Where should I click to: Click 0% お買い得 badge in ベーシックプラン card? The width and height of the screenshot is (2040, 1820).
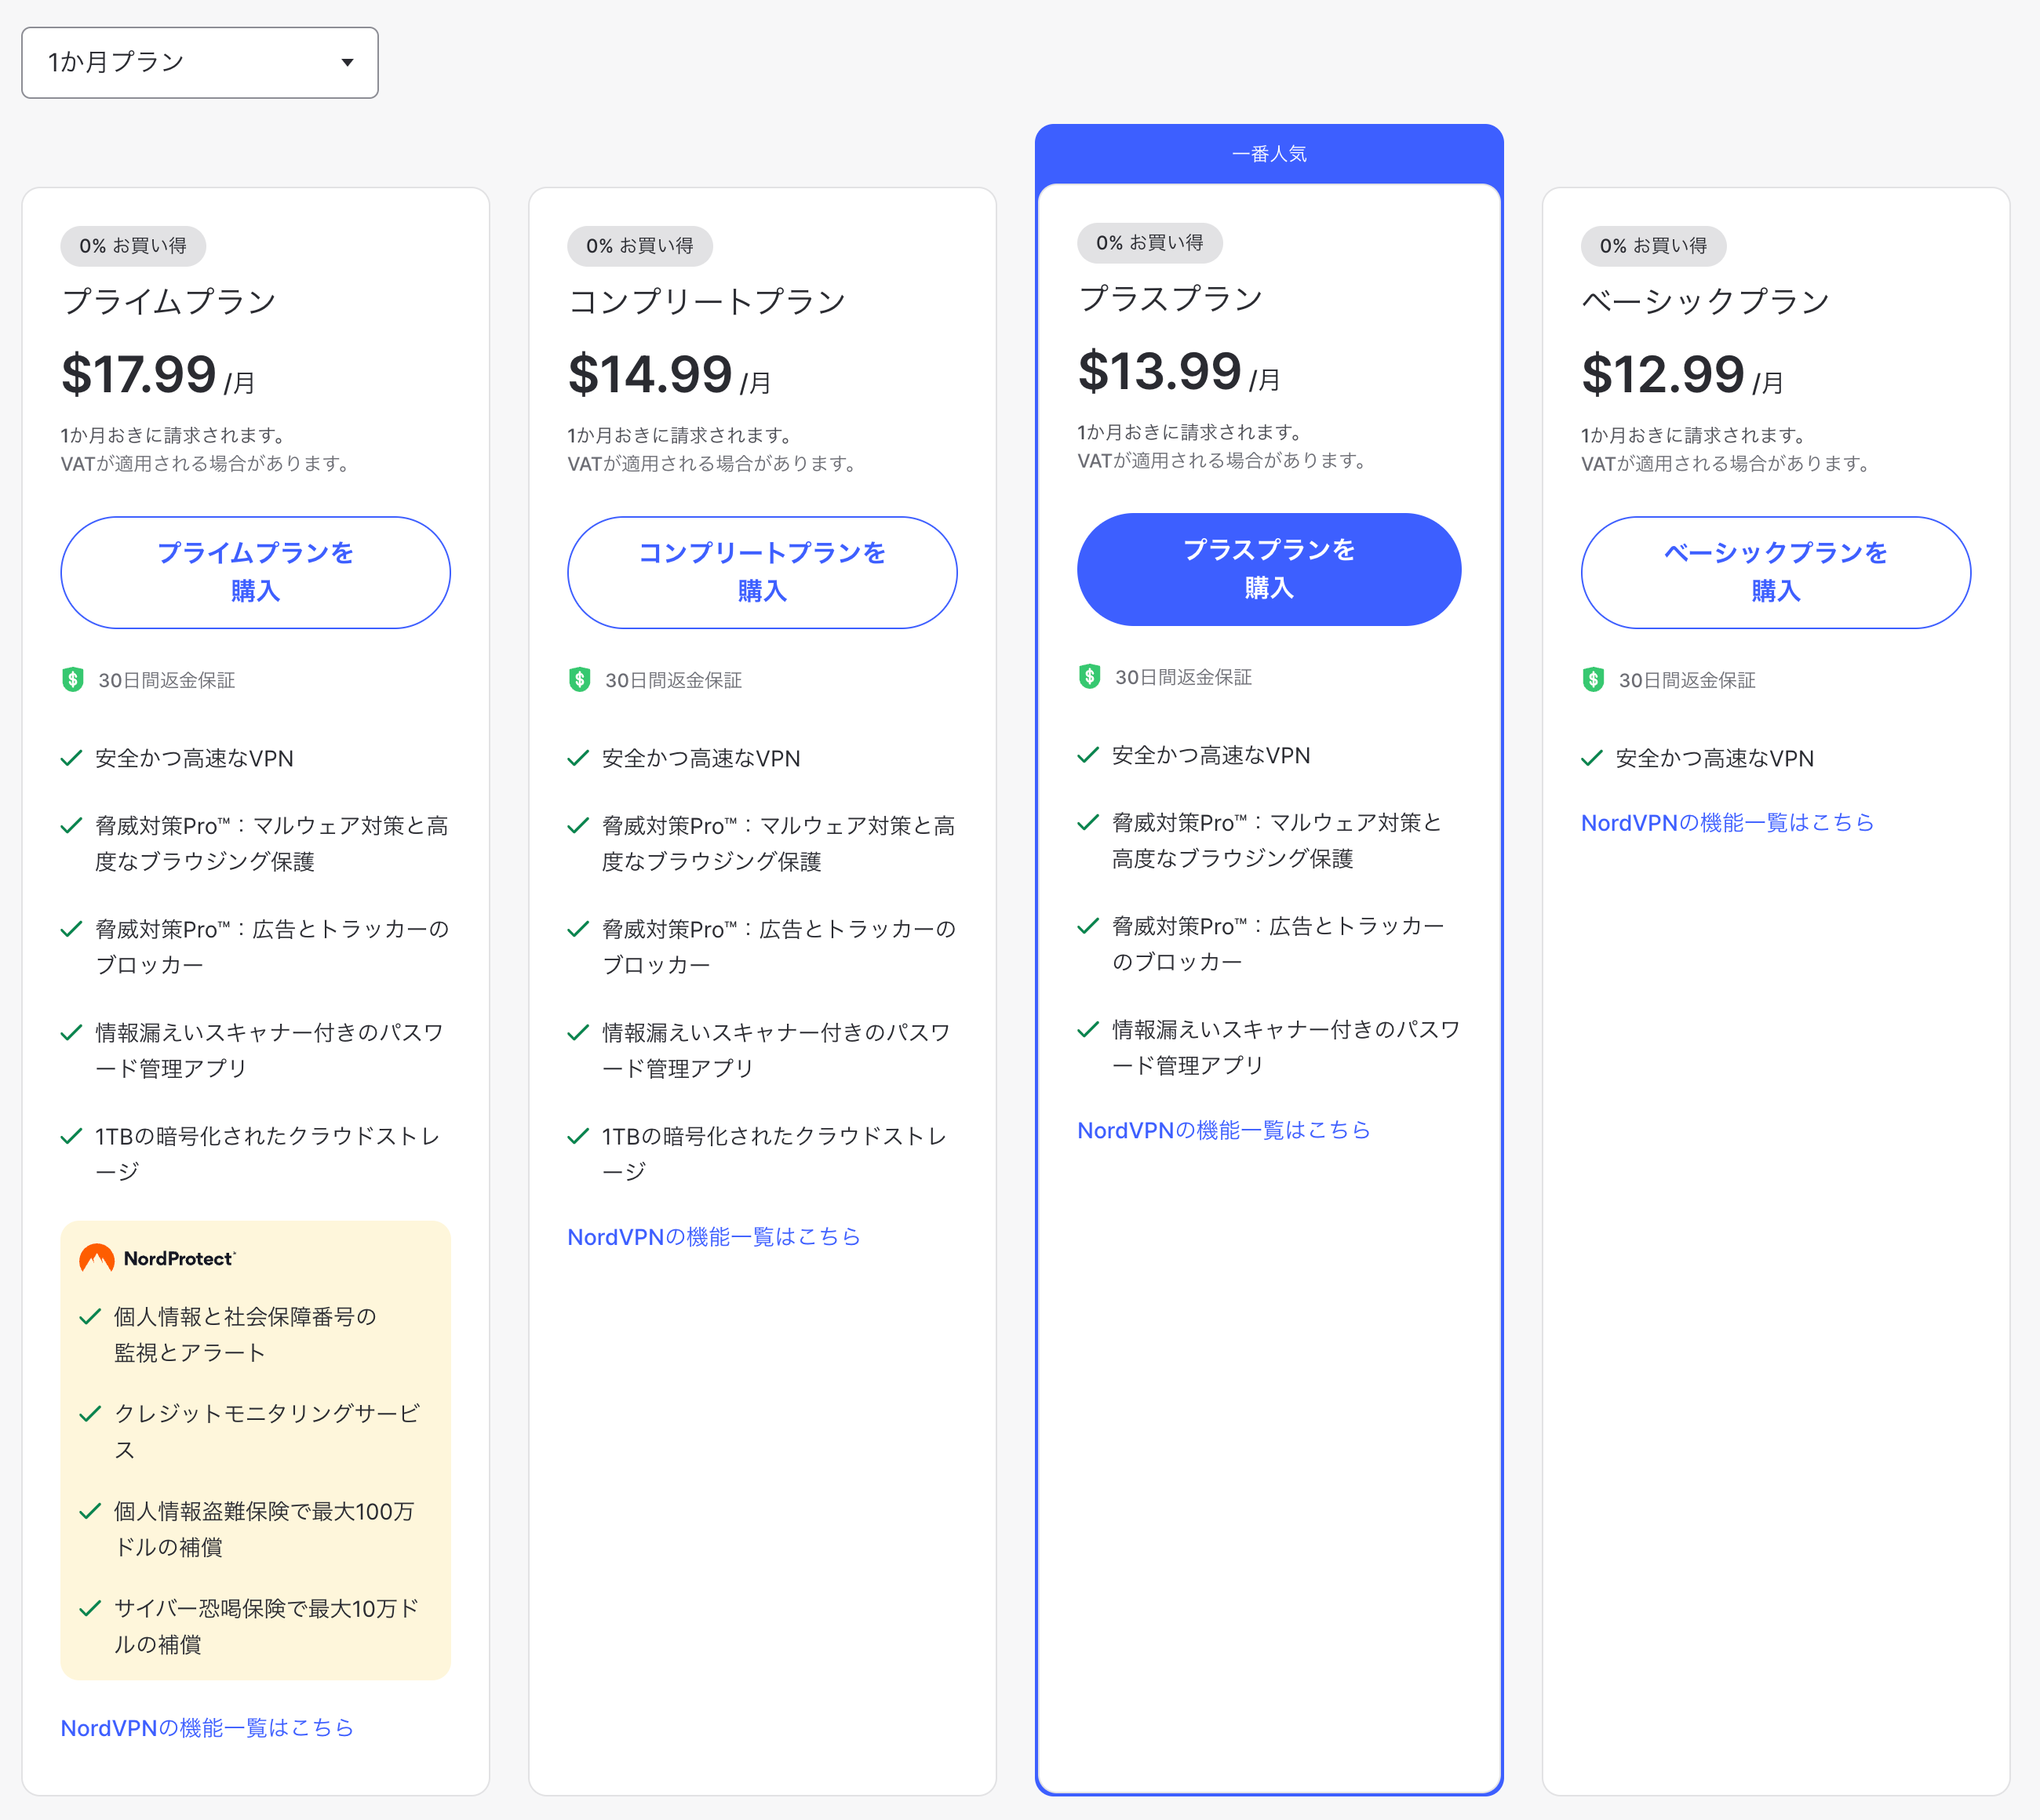pyautogui.click(x=1654, y=246)
